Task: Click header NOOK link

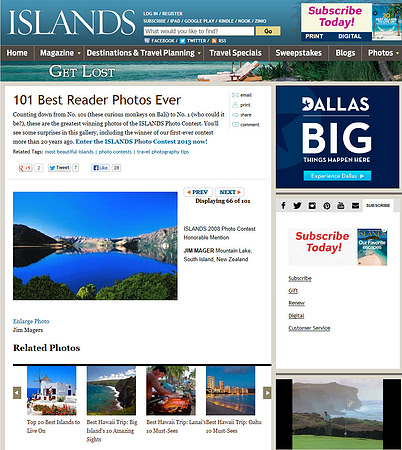Action: click(x=244, y=21)
